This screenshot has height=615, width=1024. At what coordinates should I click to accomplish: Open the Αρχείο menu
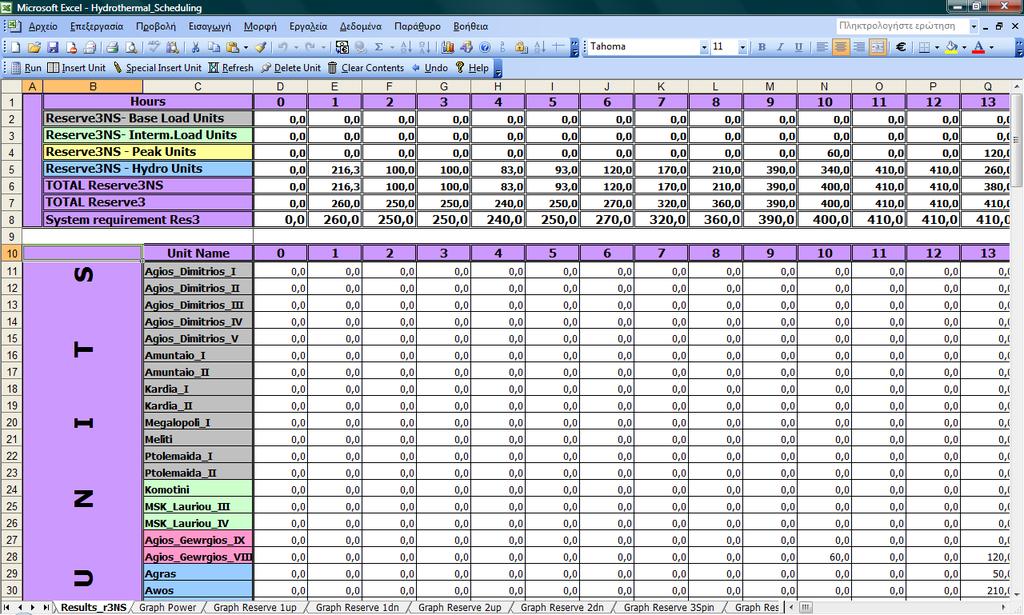point(43,26)
